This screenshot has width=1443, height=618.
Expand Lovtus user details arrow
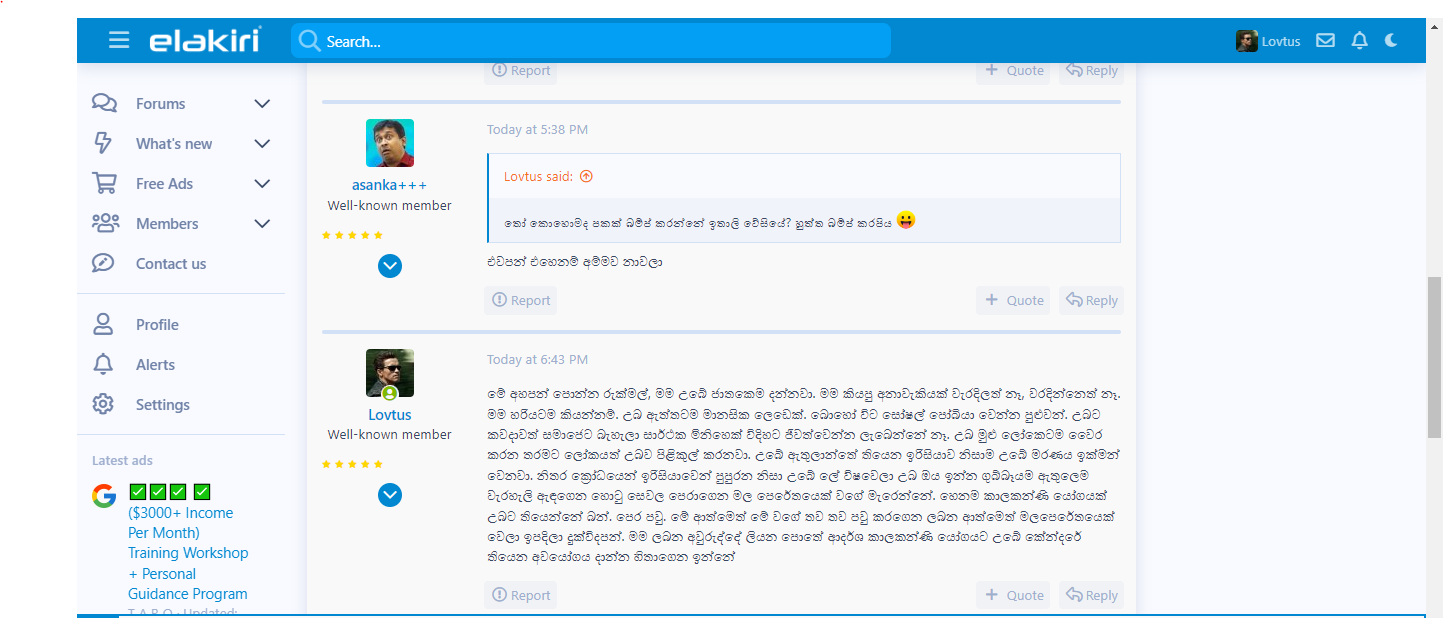pos(390,495)
